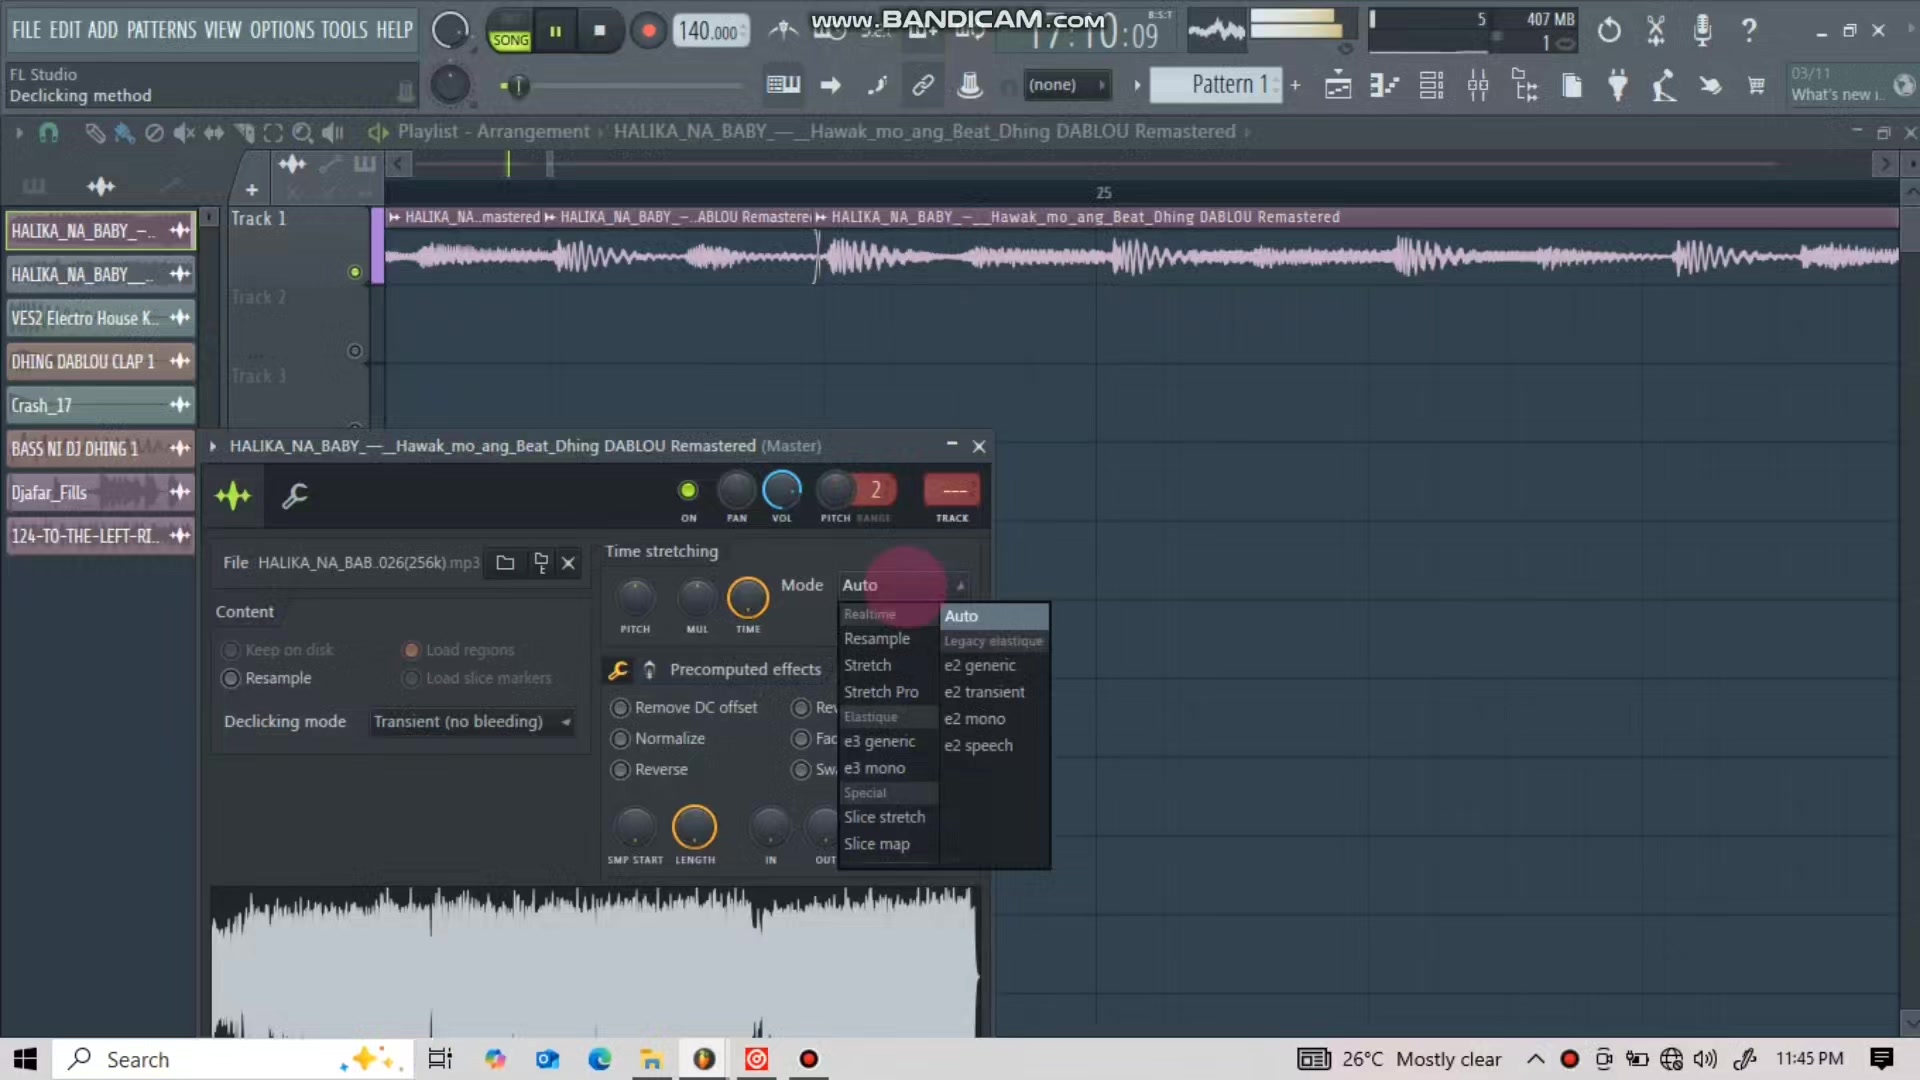
Task: Open the Channel rack icon
Action: [1431, 86]
